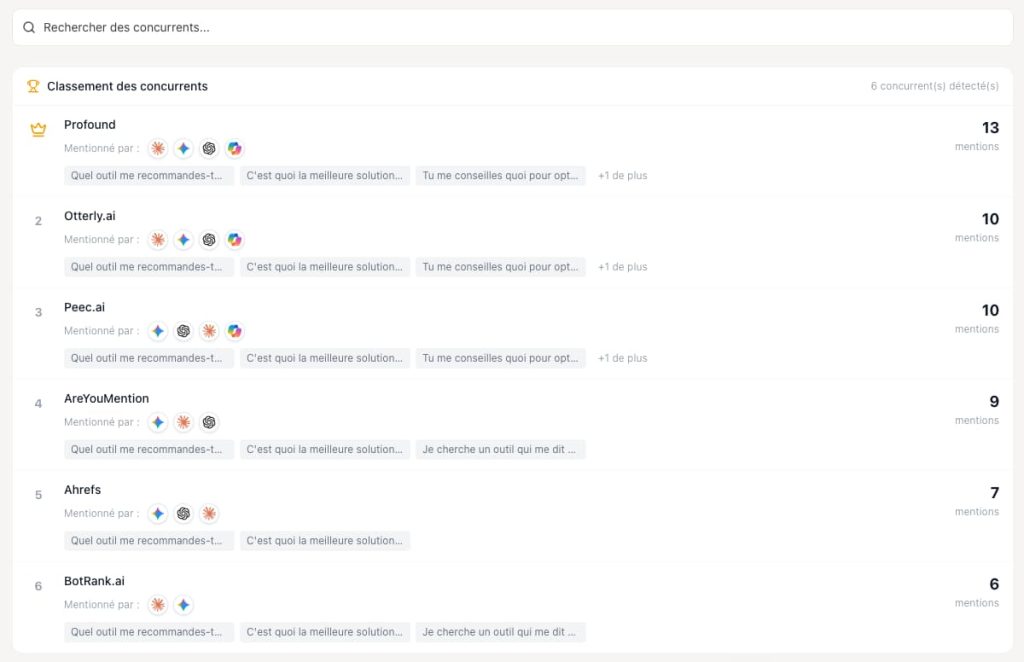1024x662 pixels.
Task: Click the ChatGPT icon in the Peec.ai row
Action: click(x=184, y=331)
